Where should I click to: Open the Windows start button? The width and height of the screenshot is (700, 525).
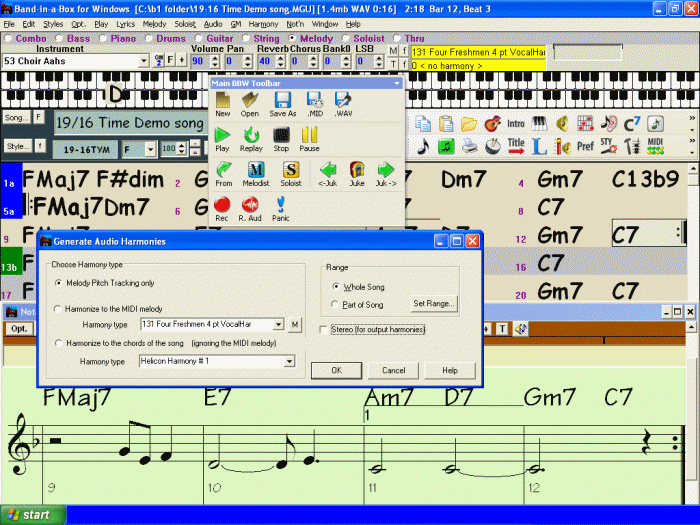pyautogui.click(x=33, y=515)
